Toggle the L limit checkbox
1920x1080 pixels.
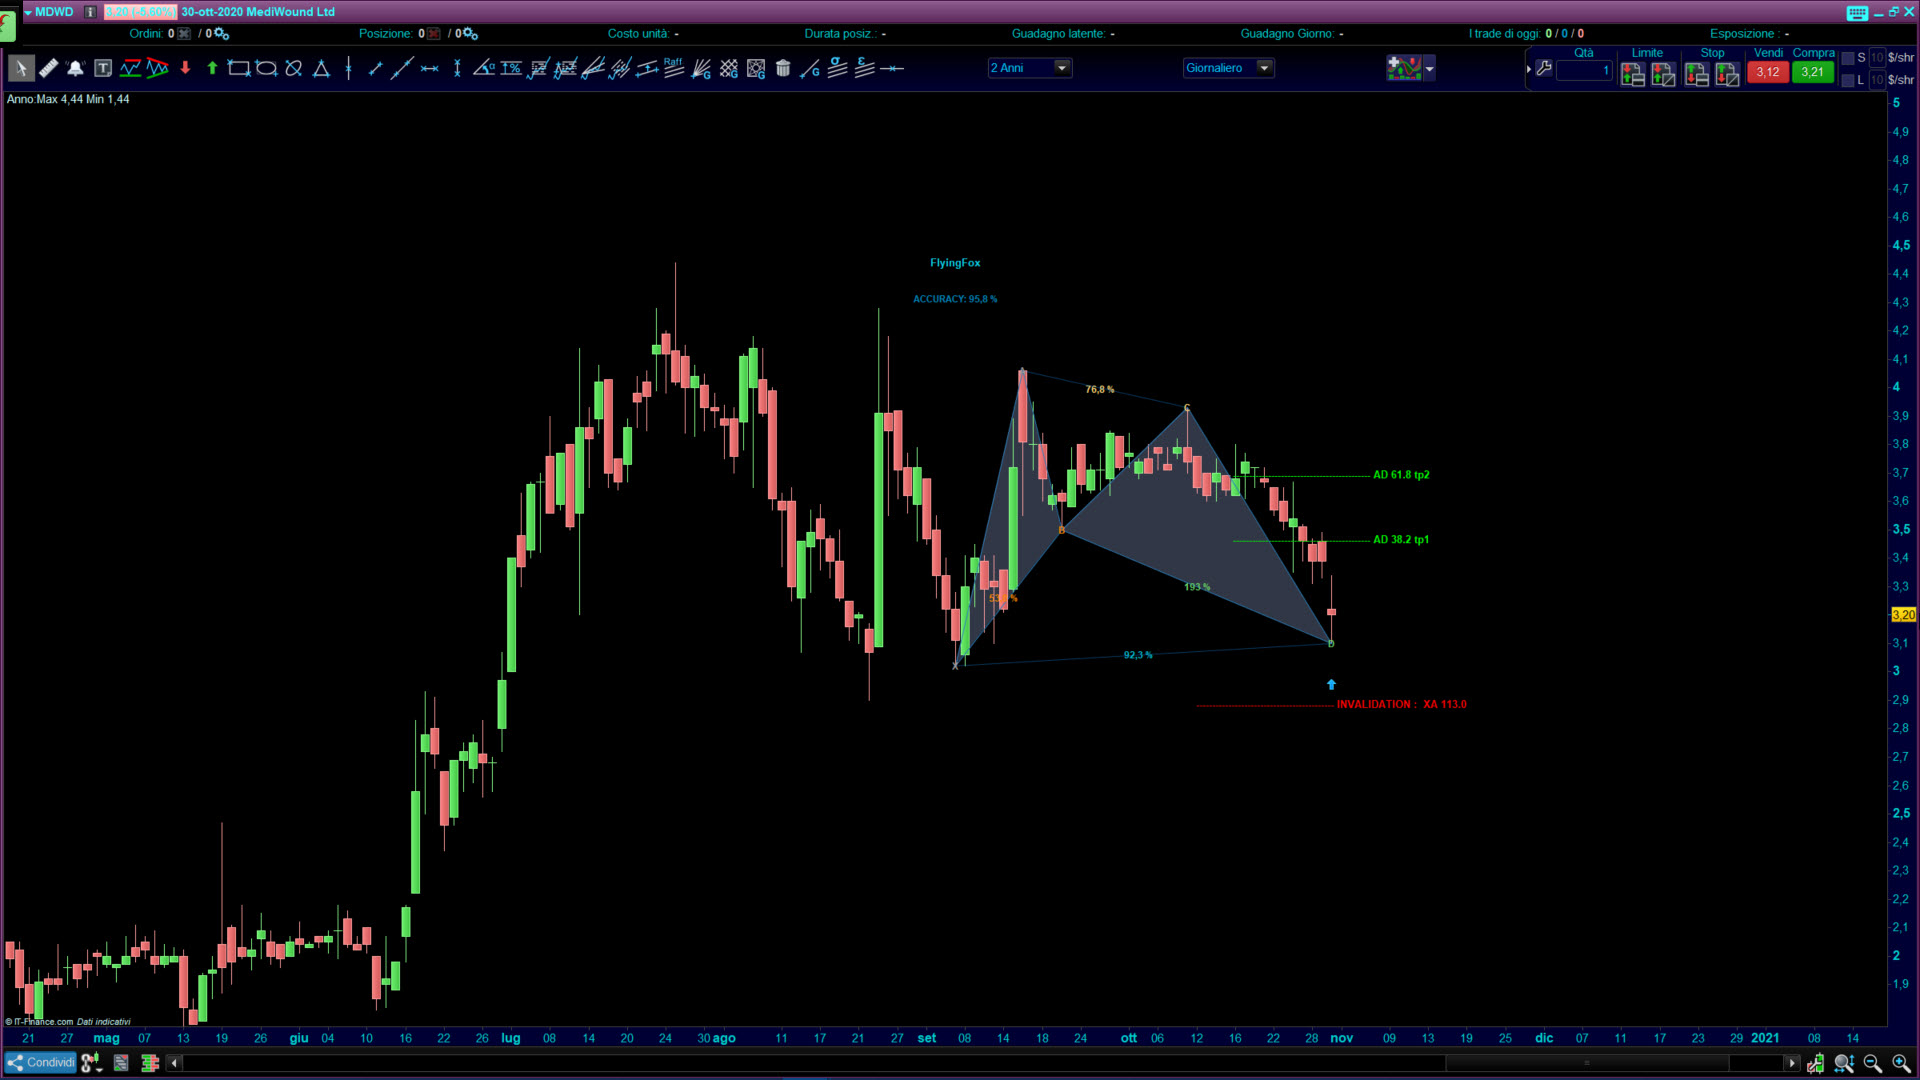(1848, 80)
